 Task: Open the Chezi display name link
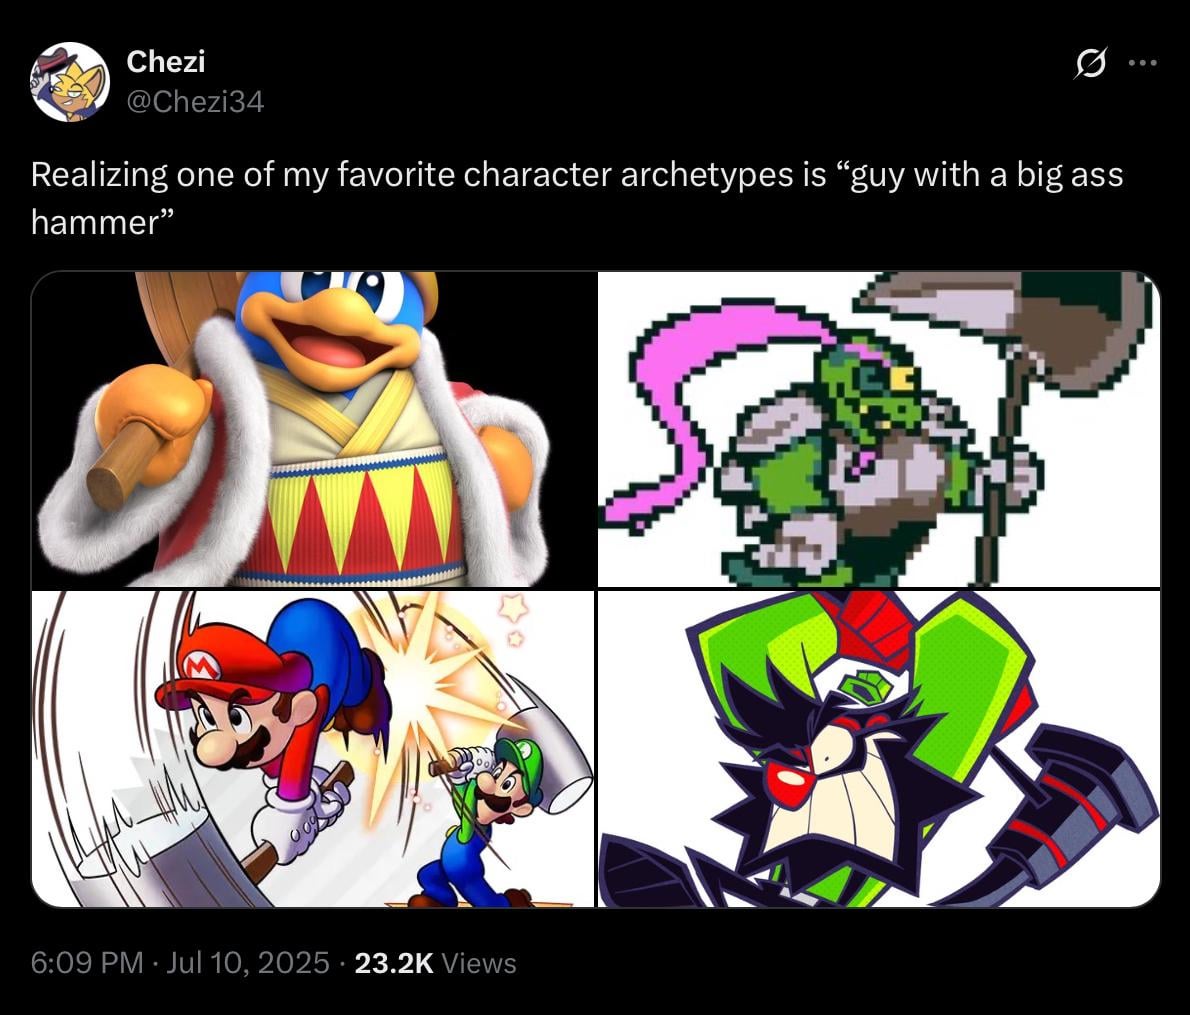(165, 61)
